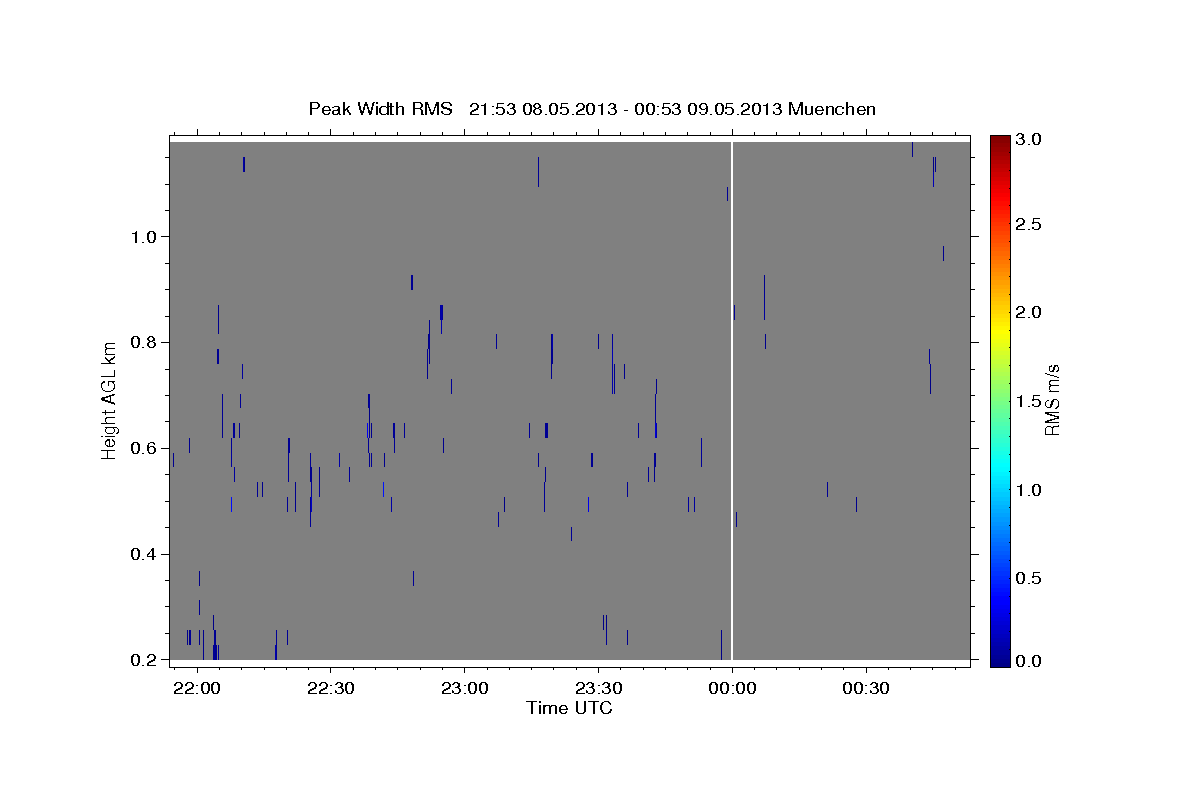Click the 00:30 time tick label
Screen dimensions: 1200x800
[x=865, y=689]
